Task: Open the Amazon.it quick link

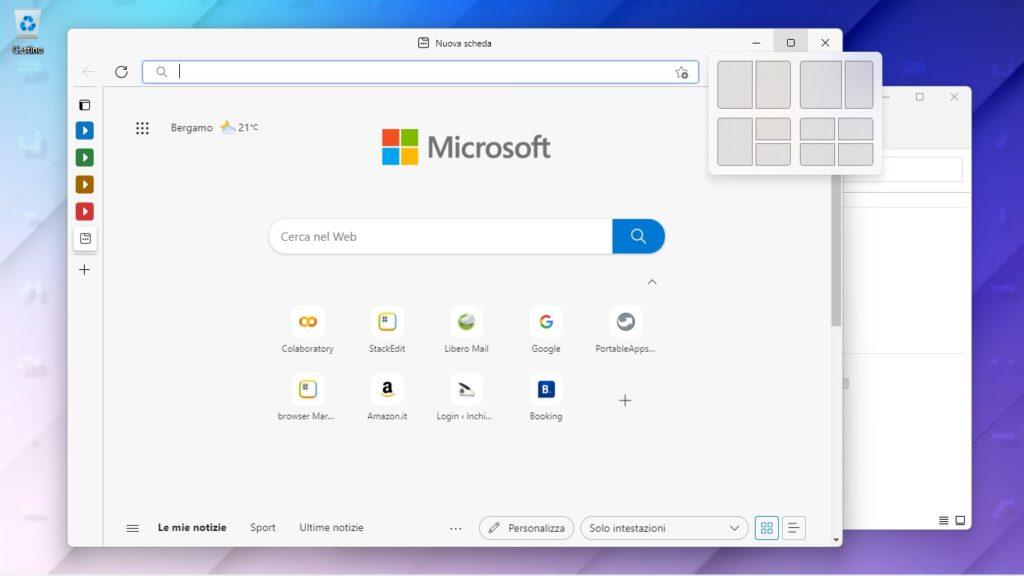Action: tap(387, 398)
